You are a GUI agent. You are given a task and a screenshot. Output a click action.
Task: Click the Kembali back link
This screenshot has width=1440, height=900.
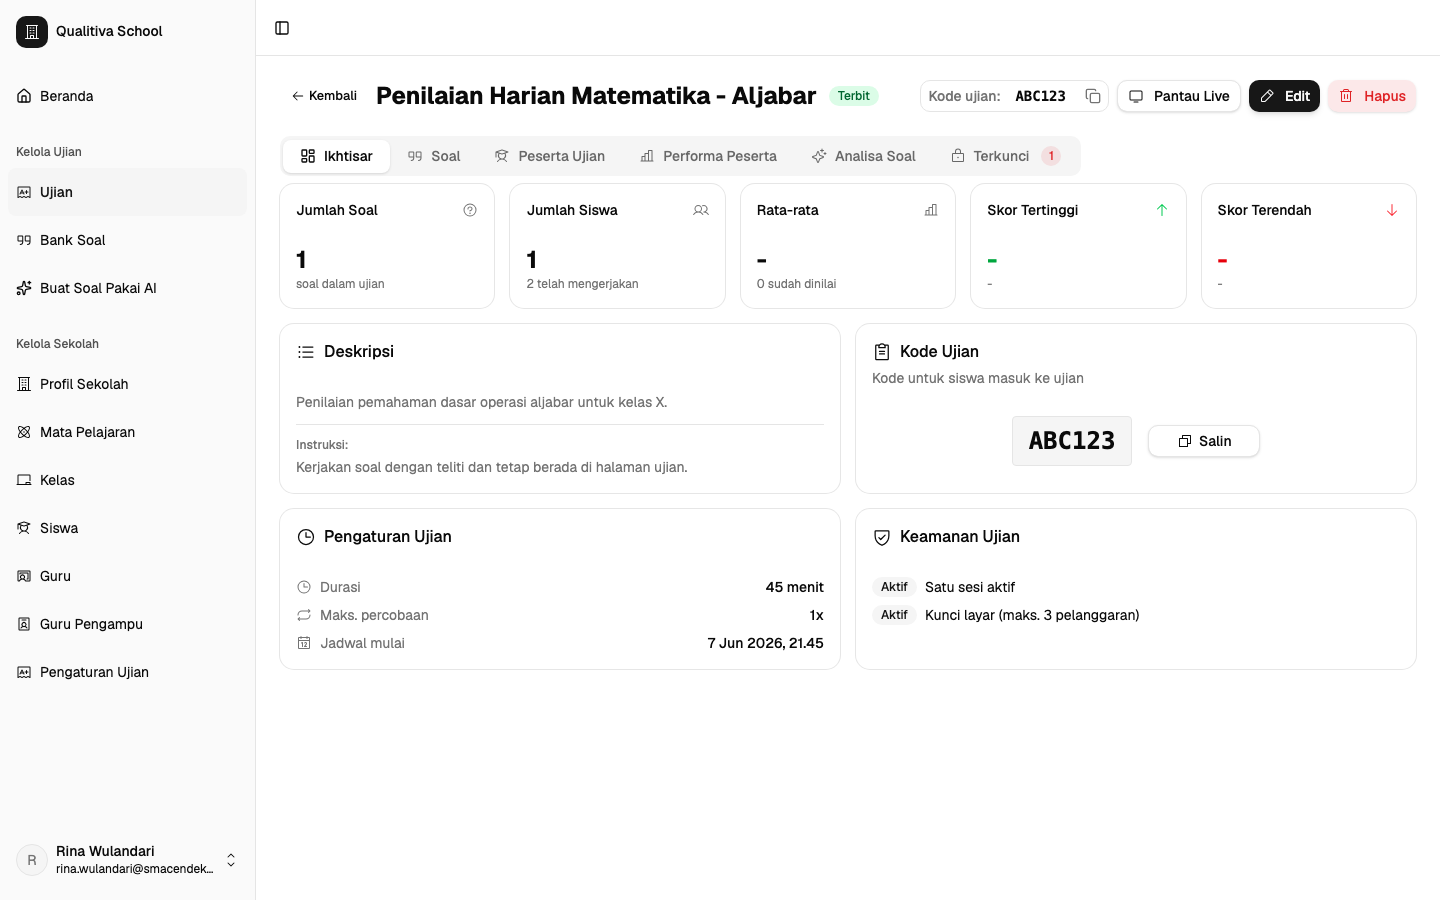click(324, 96)
